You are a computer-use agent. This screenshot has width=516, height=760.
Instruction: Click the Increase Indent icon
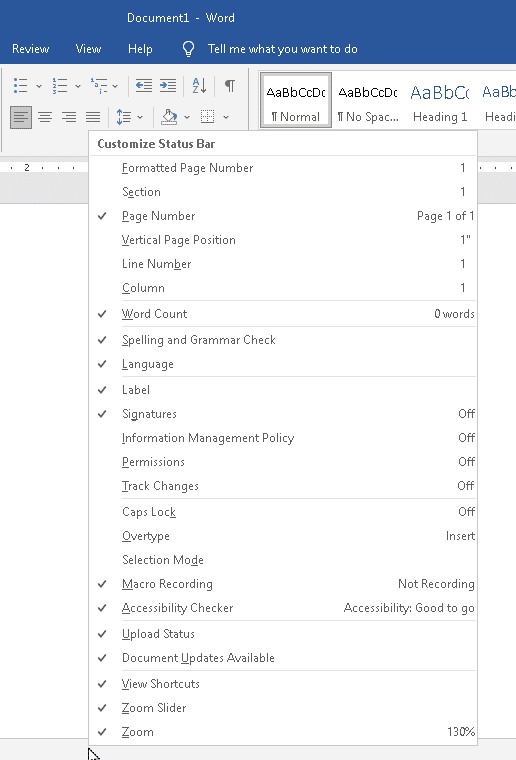click(x=168, y=86)
